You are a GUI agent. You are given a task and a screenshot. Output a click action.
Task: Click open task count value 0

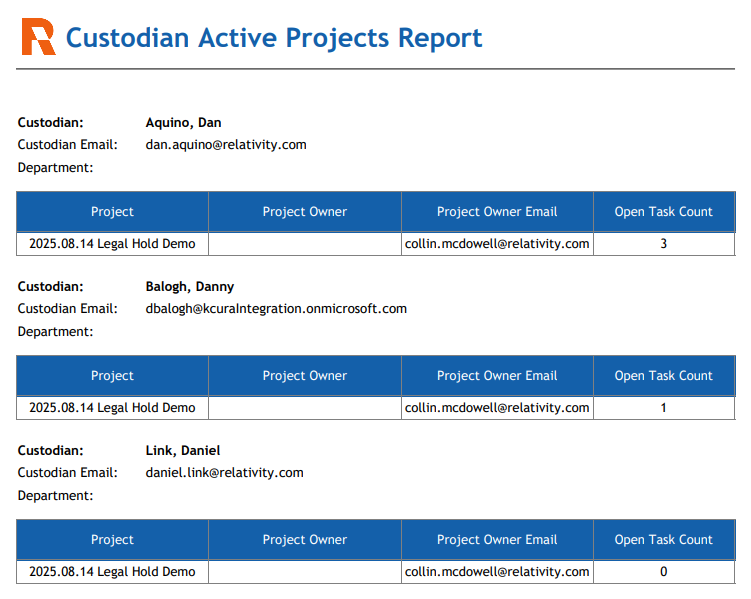(x=664, y=572)
